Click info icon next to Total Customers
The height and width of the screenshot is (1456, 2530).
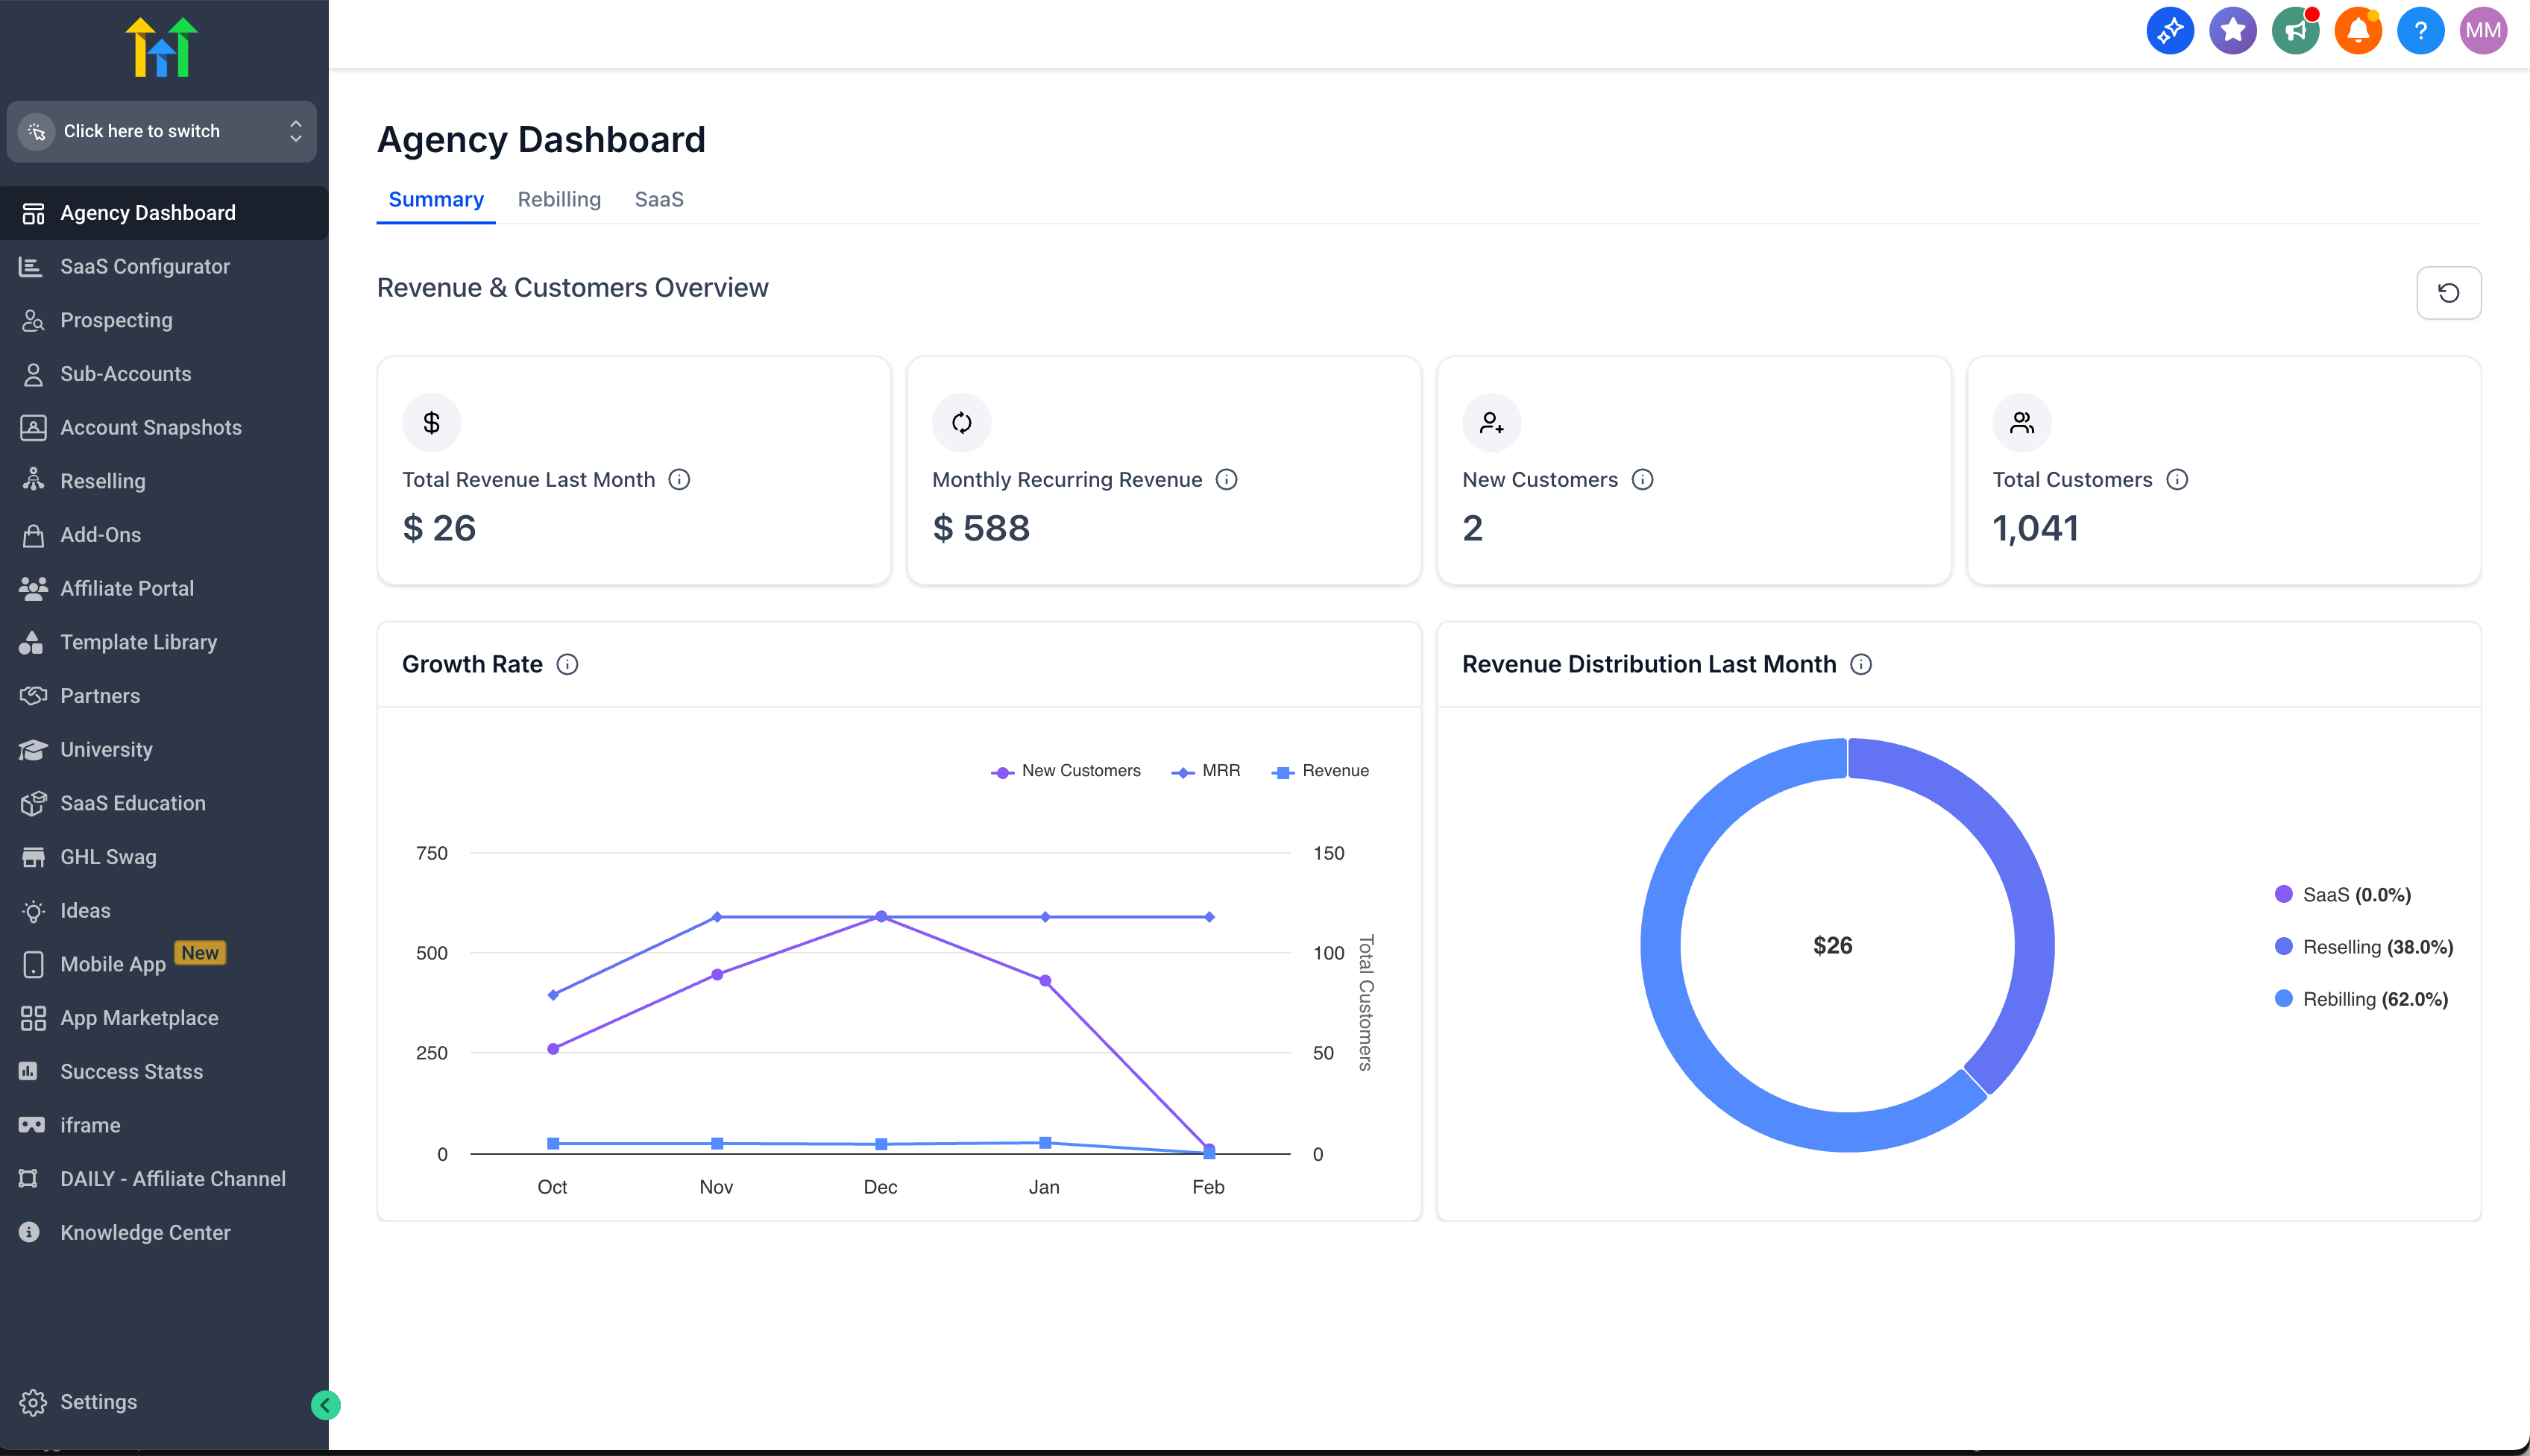click(2177, 480)
